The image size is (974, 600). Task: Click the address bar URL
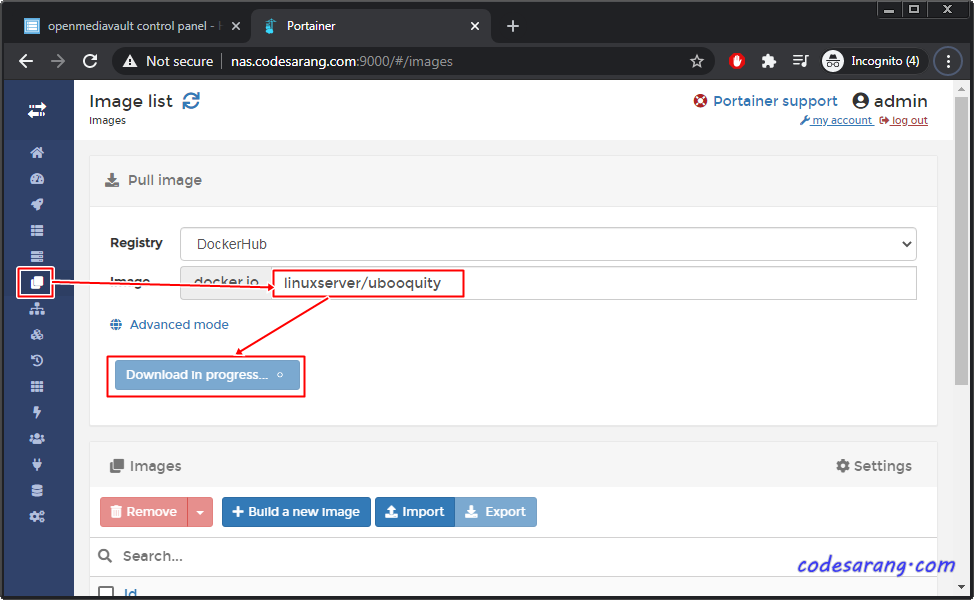pyautogui.click(x=342, y=61)
